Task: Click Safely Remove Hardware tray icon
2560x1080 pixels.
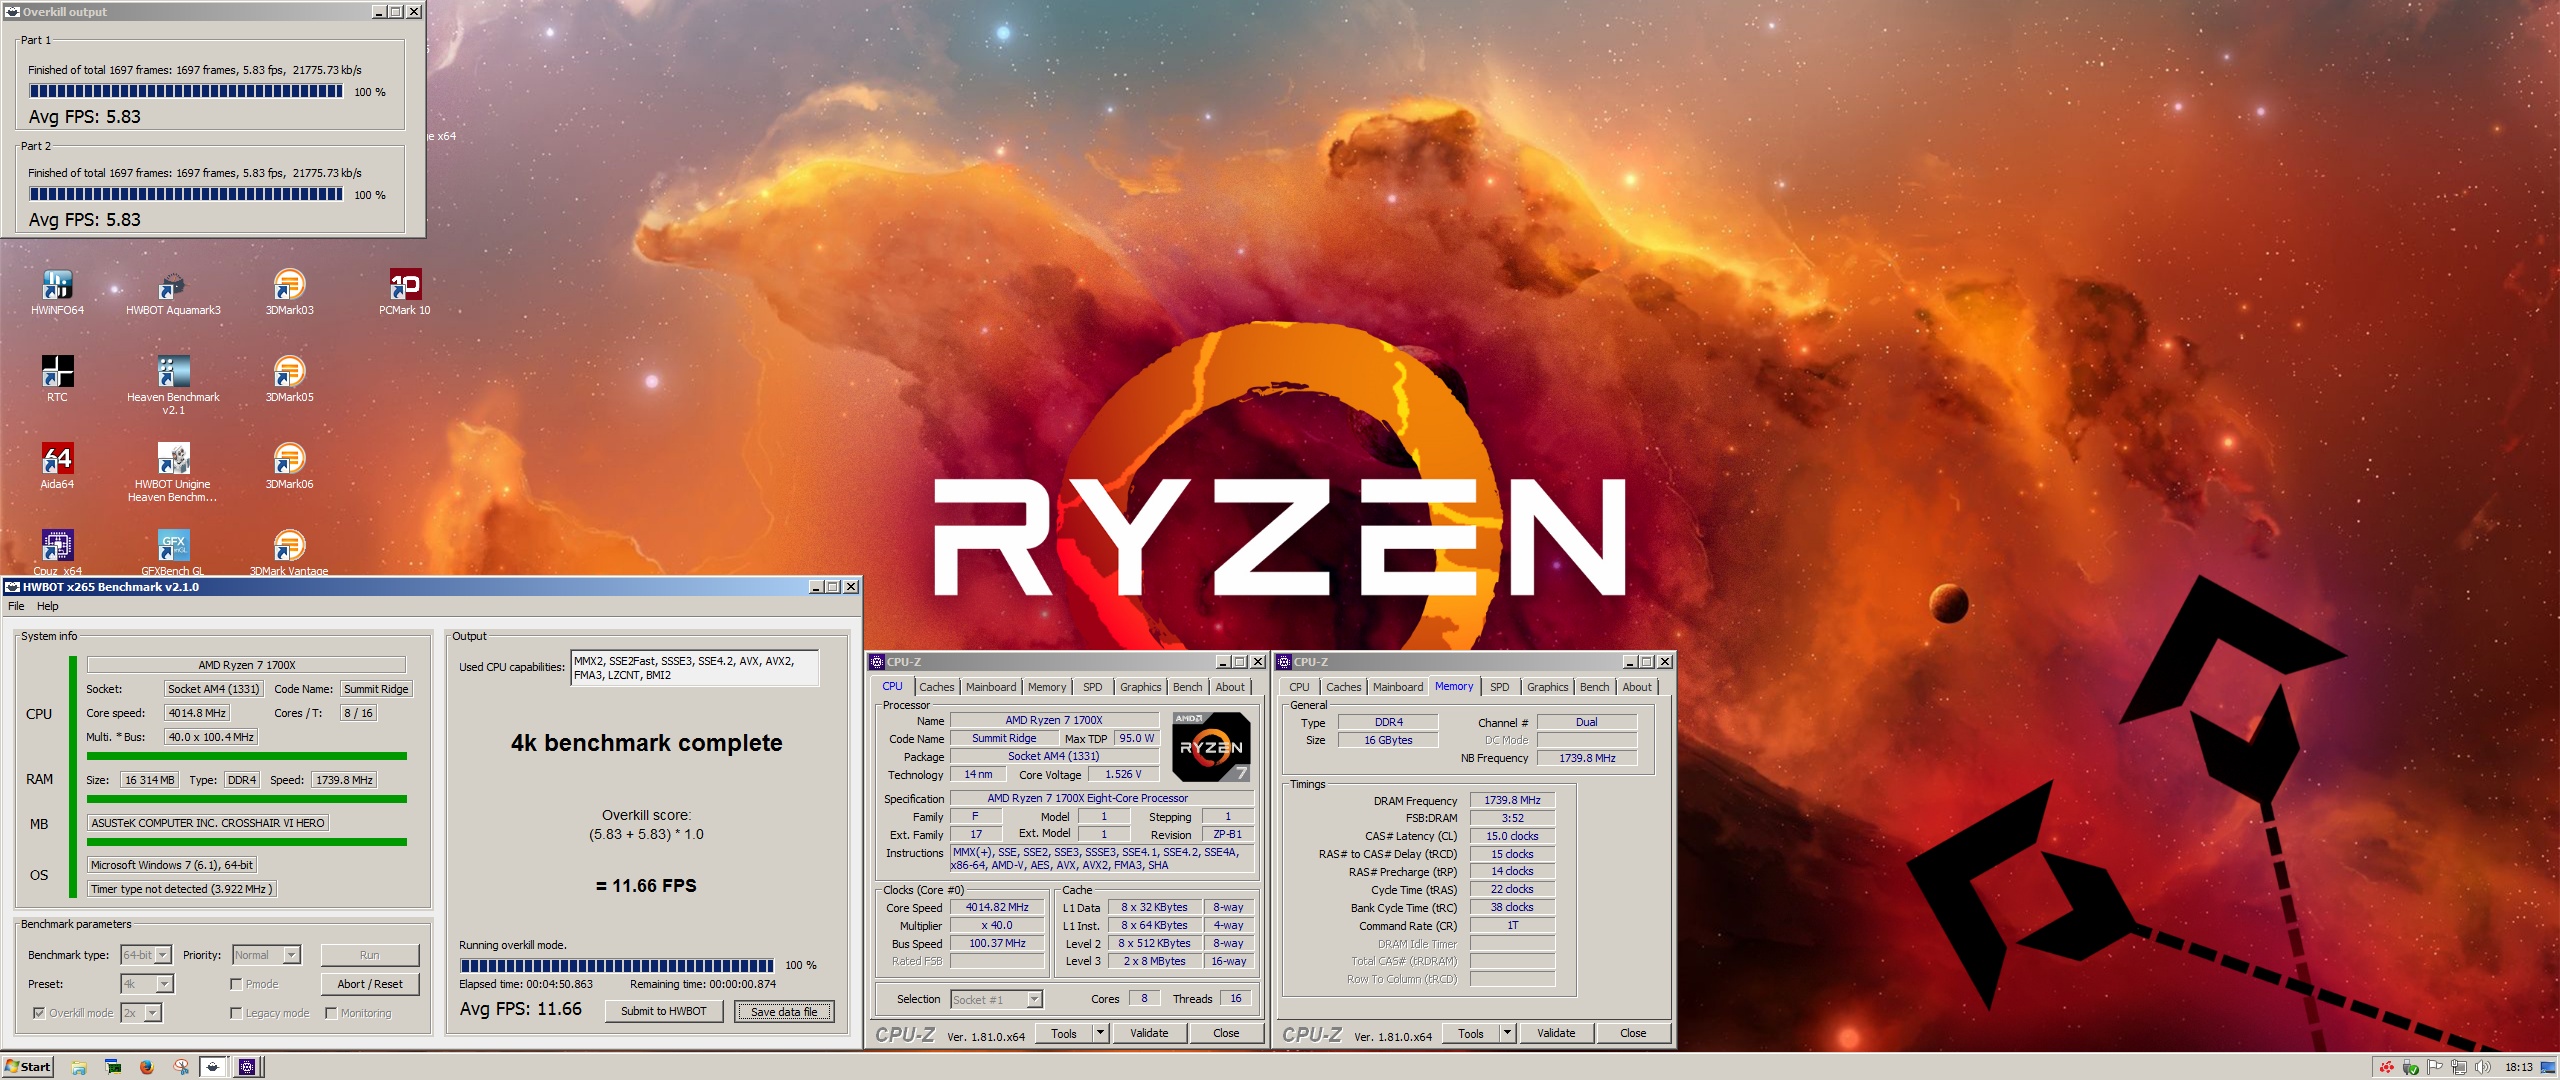Action: tap(2411, 1067)
